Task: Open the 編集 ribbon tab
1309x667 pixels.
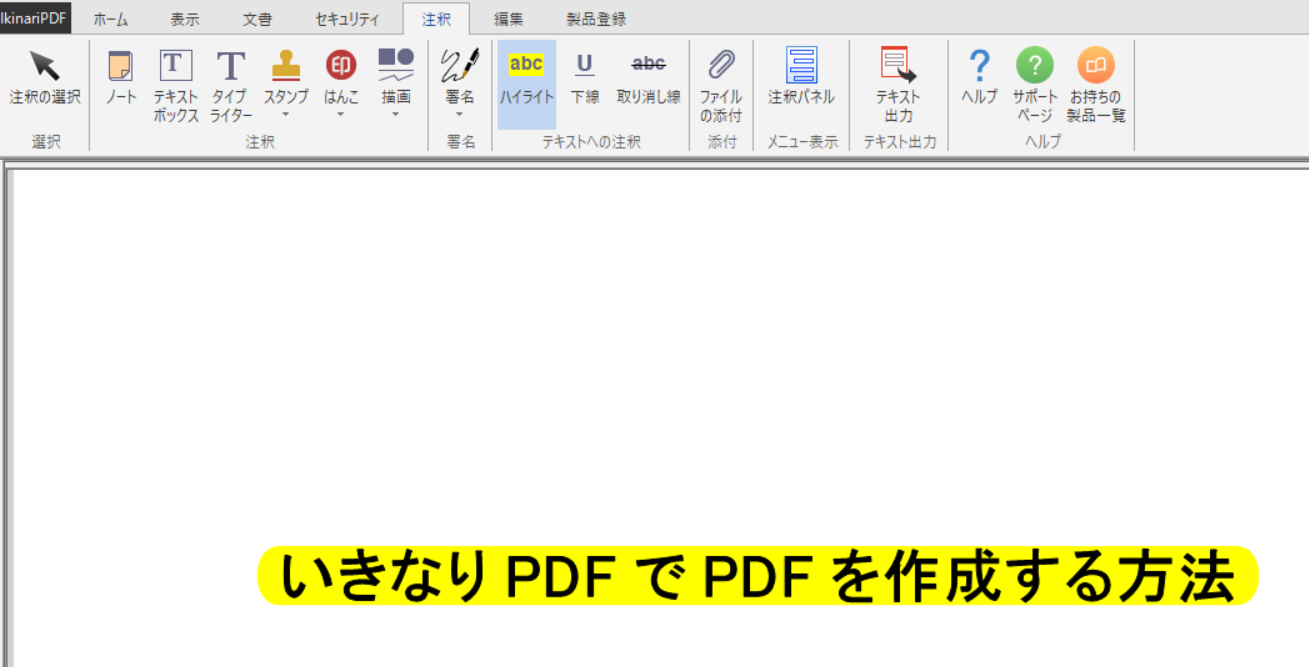Action: point(508,19)
